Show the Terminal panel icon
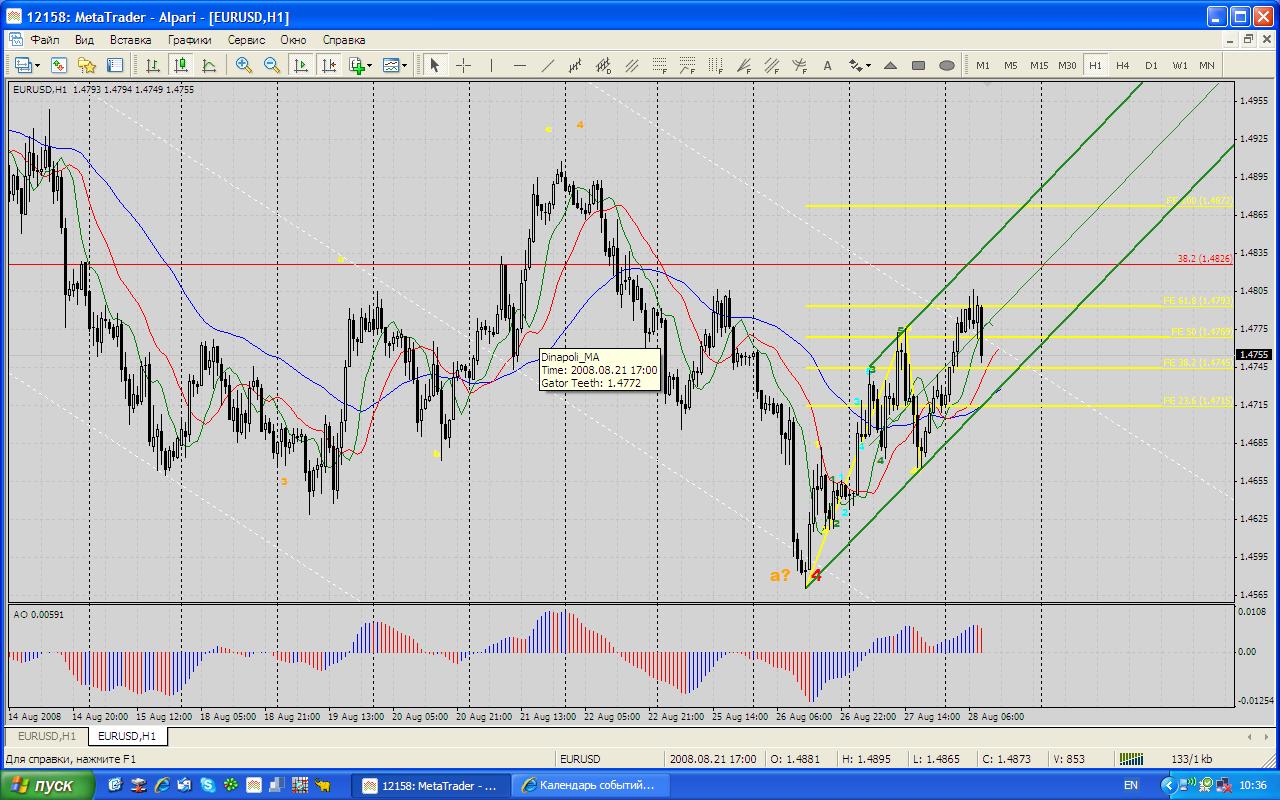This screenshot has width=1280, height=800. click(x=115, y=65)
